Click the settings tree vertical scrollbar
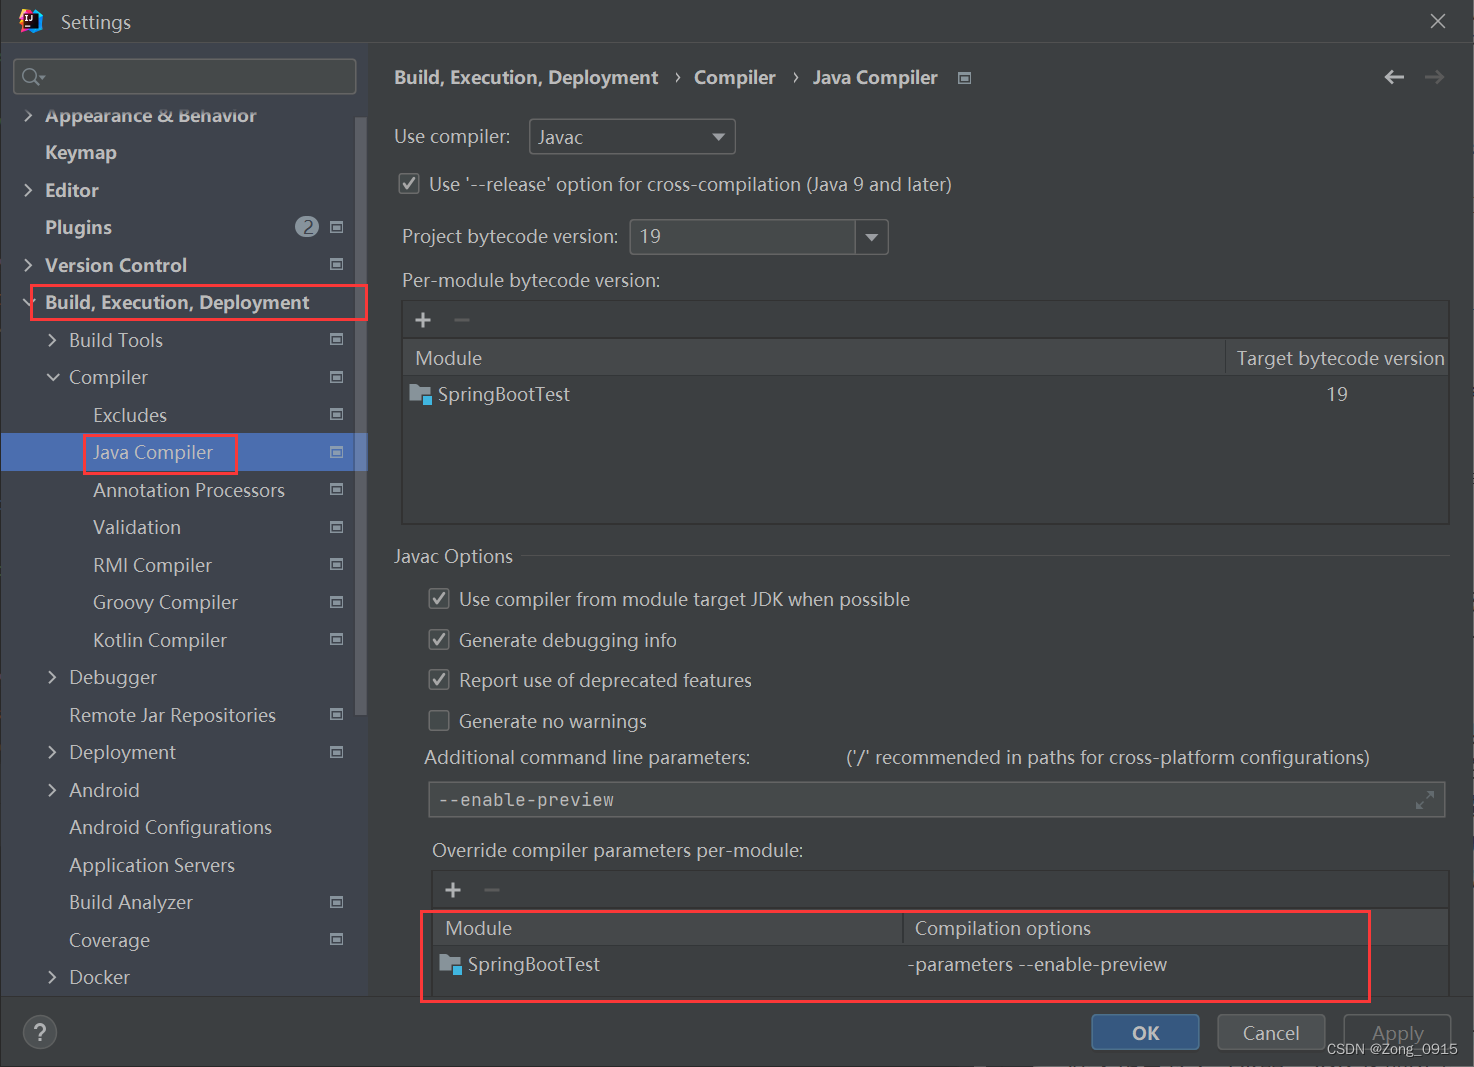The height and width of the screenshot is (1067, 1474). [361, 415]
